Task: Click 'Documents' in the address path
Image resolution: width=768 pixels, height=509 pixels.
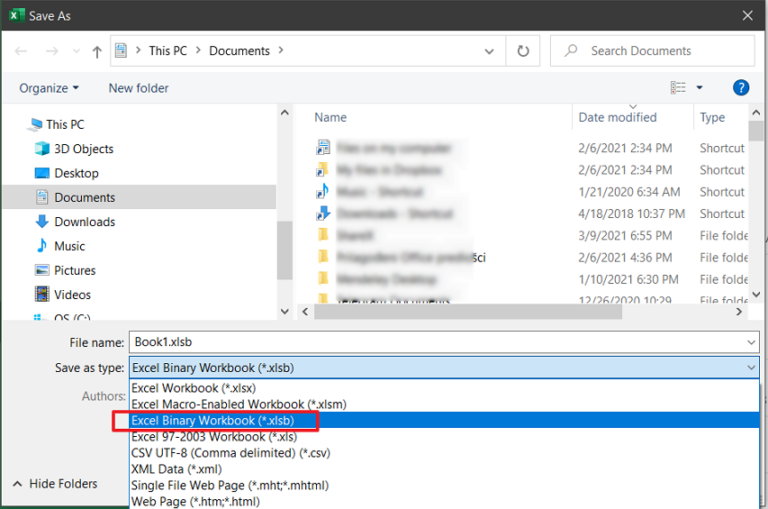Action: [x=240, y=51]
